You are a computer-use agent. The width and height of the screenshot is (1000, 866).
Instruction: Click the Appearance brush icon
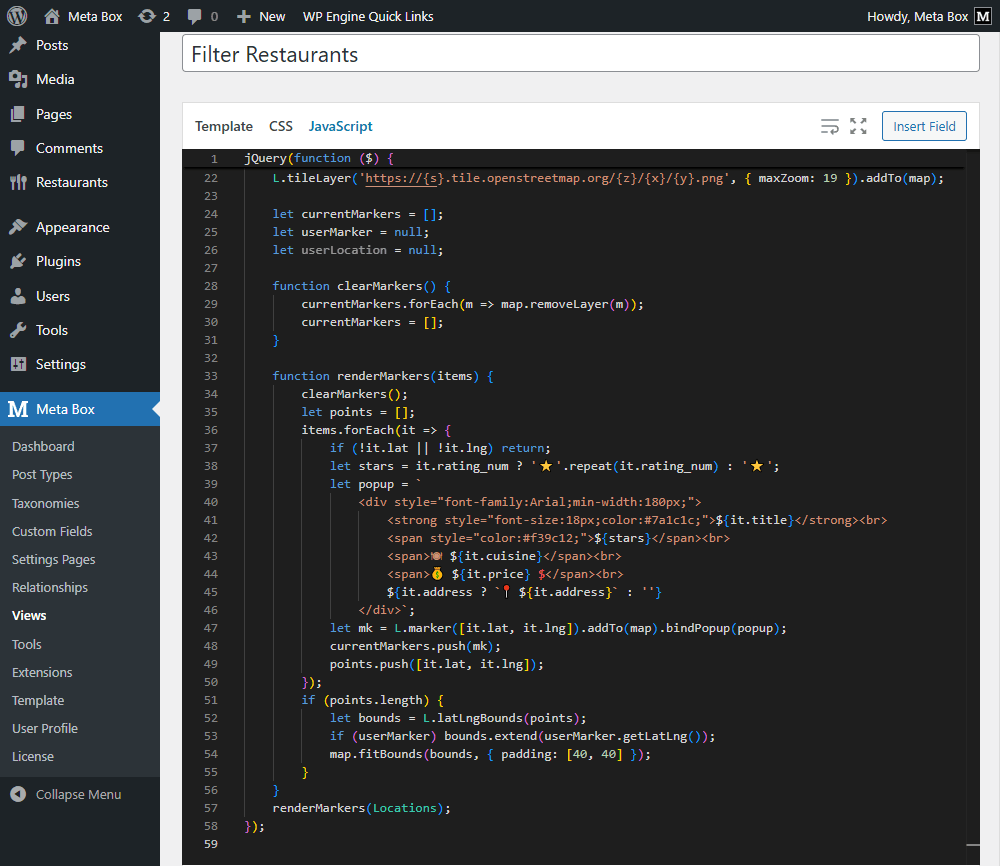[x=20, y=227]
